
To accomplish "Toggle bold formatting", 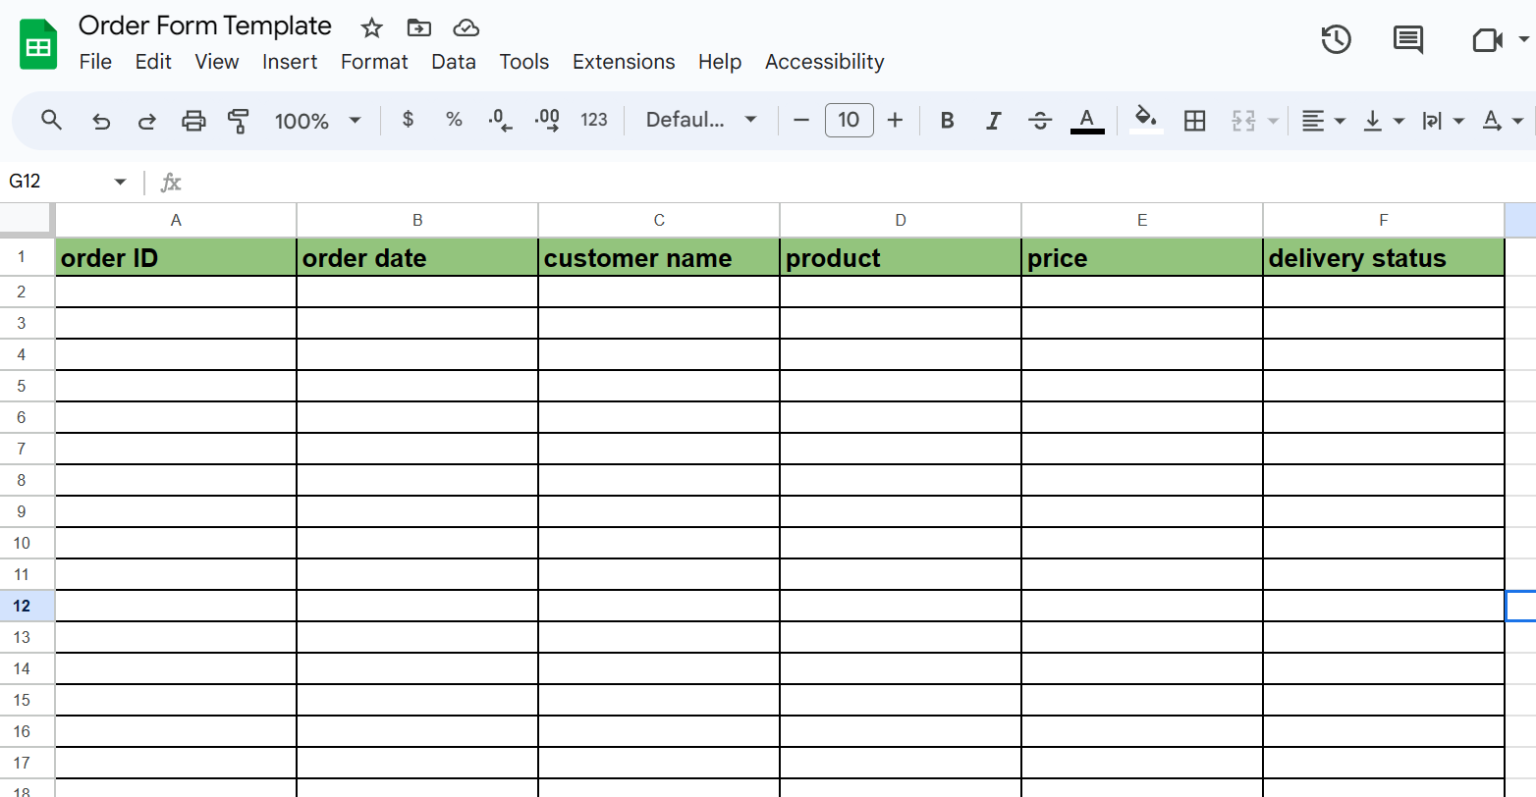I will click(x=947, y=121).
